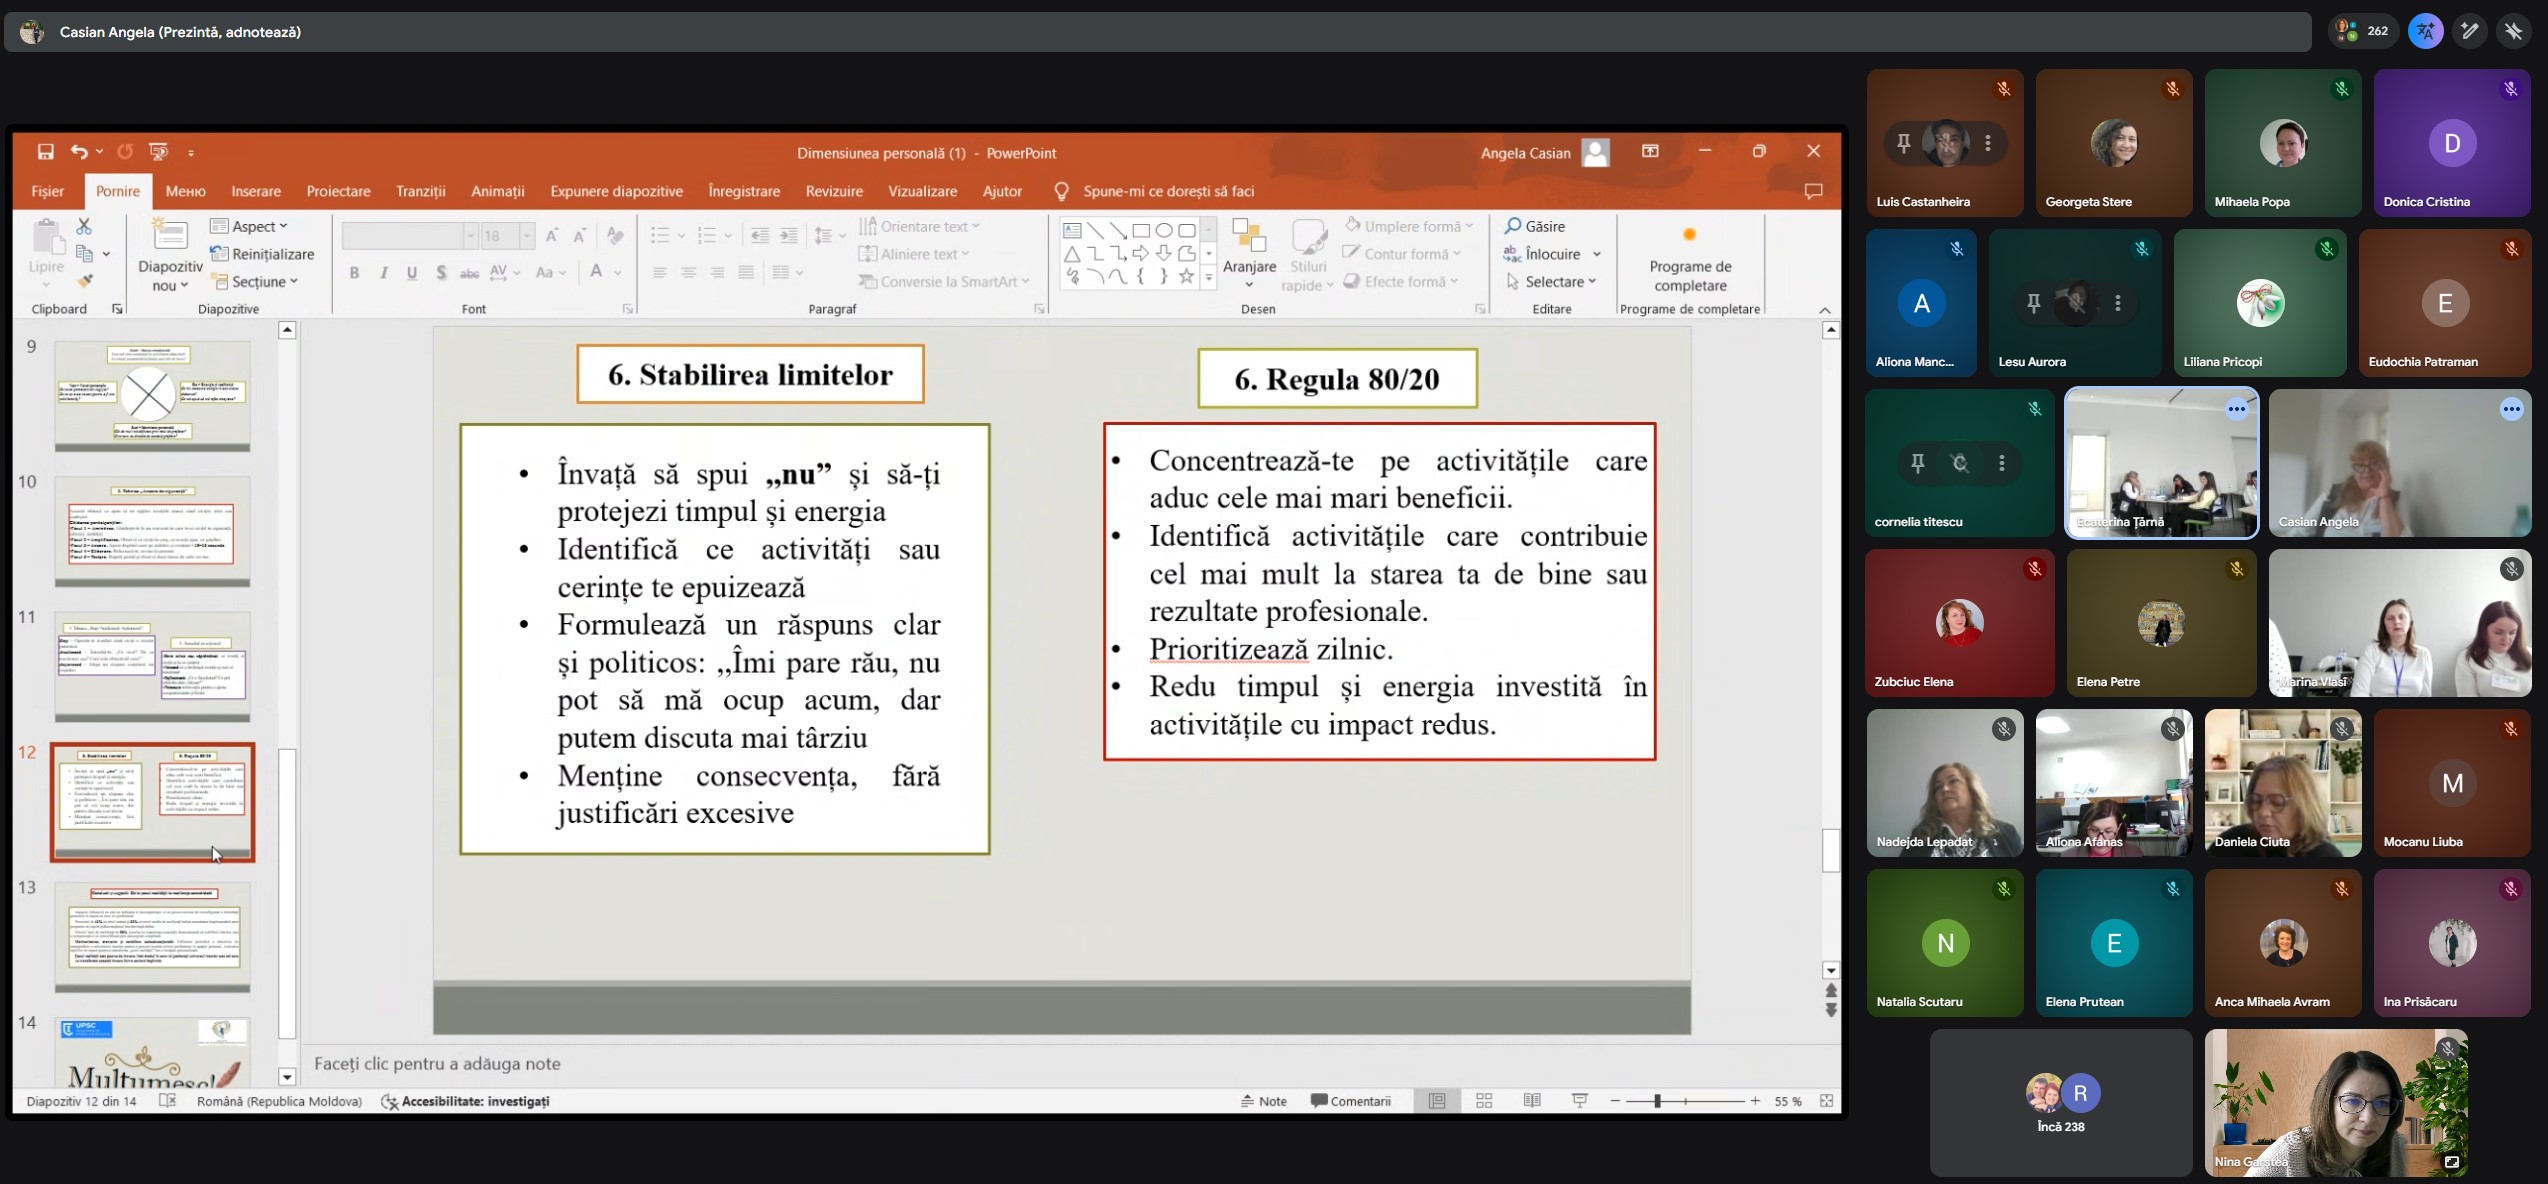Adjust the zoom slider handle in status bar

tap(1657, 1101)
